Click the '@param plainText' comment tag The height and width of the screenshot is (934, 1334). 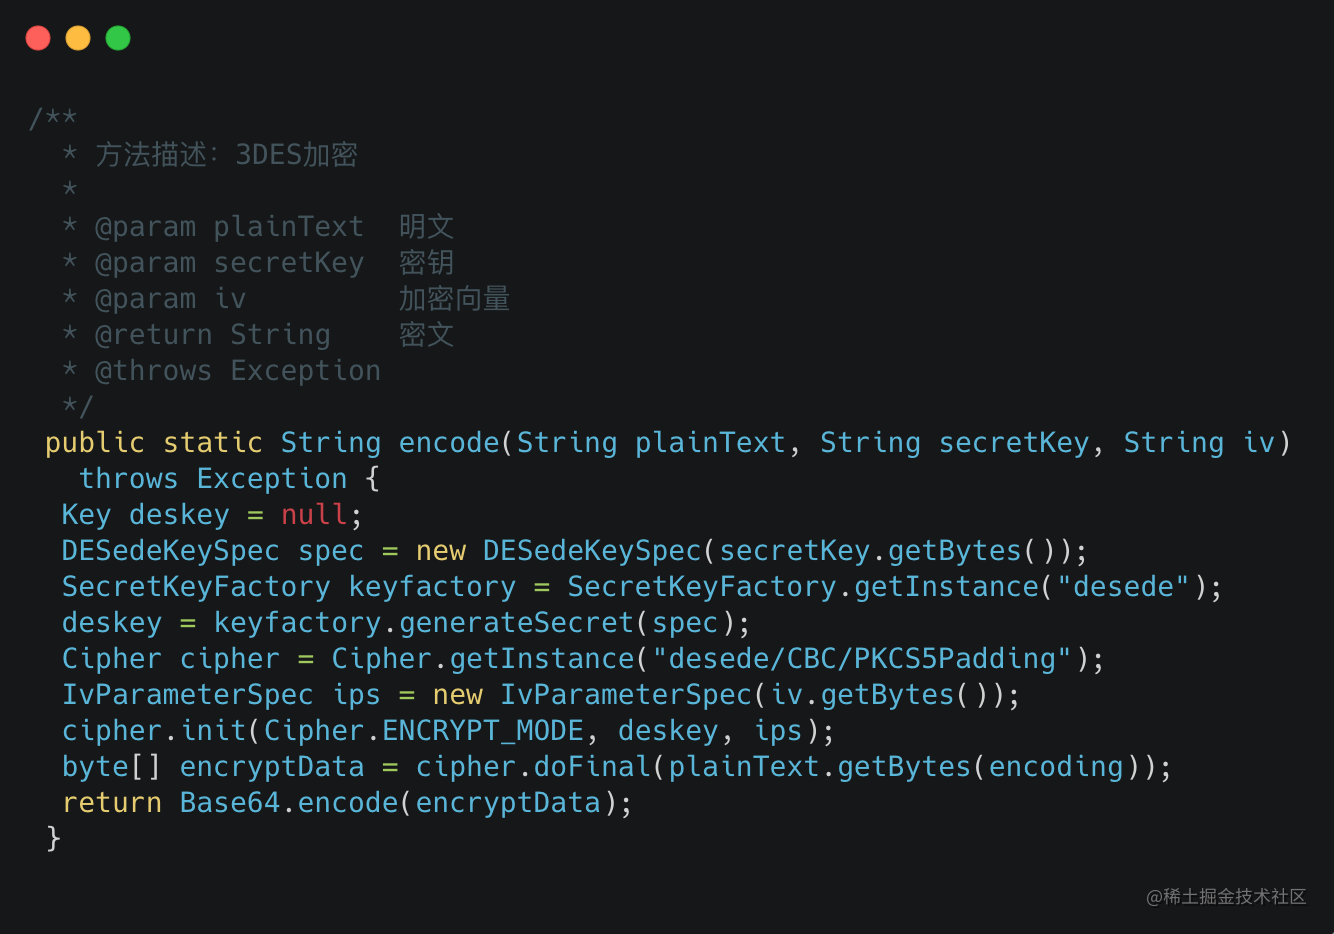click(229, 226)
